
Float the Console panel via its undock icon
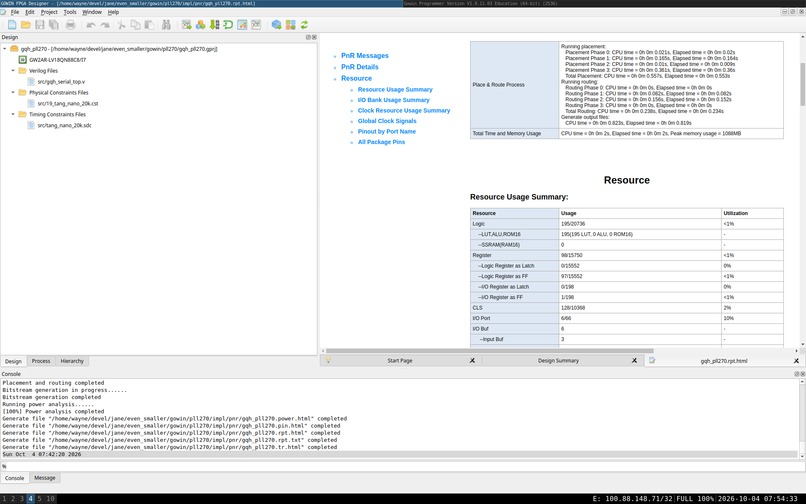click(x=797, y=374)
